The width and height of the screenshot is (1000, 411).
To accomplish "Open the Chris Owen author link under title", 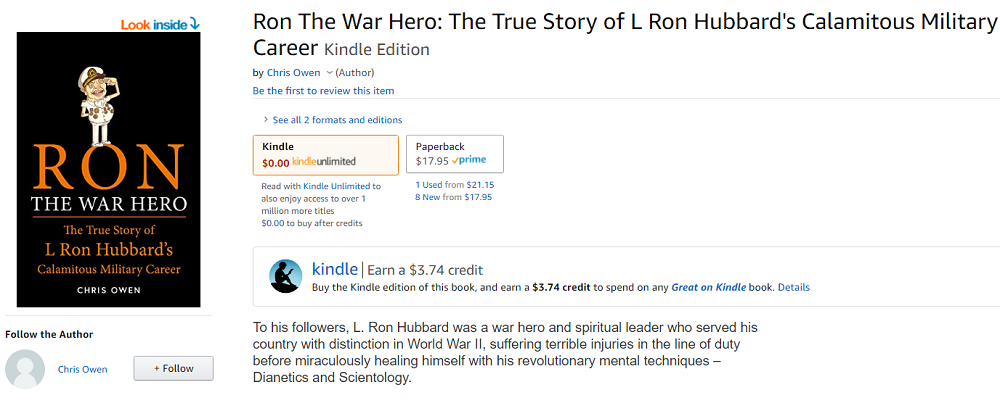I will [293, 73].
